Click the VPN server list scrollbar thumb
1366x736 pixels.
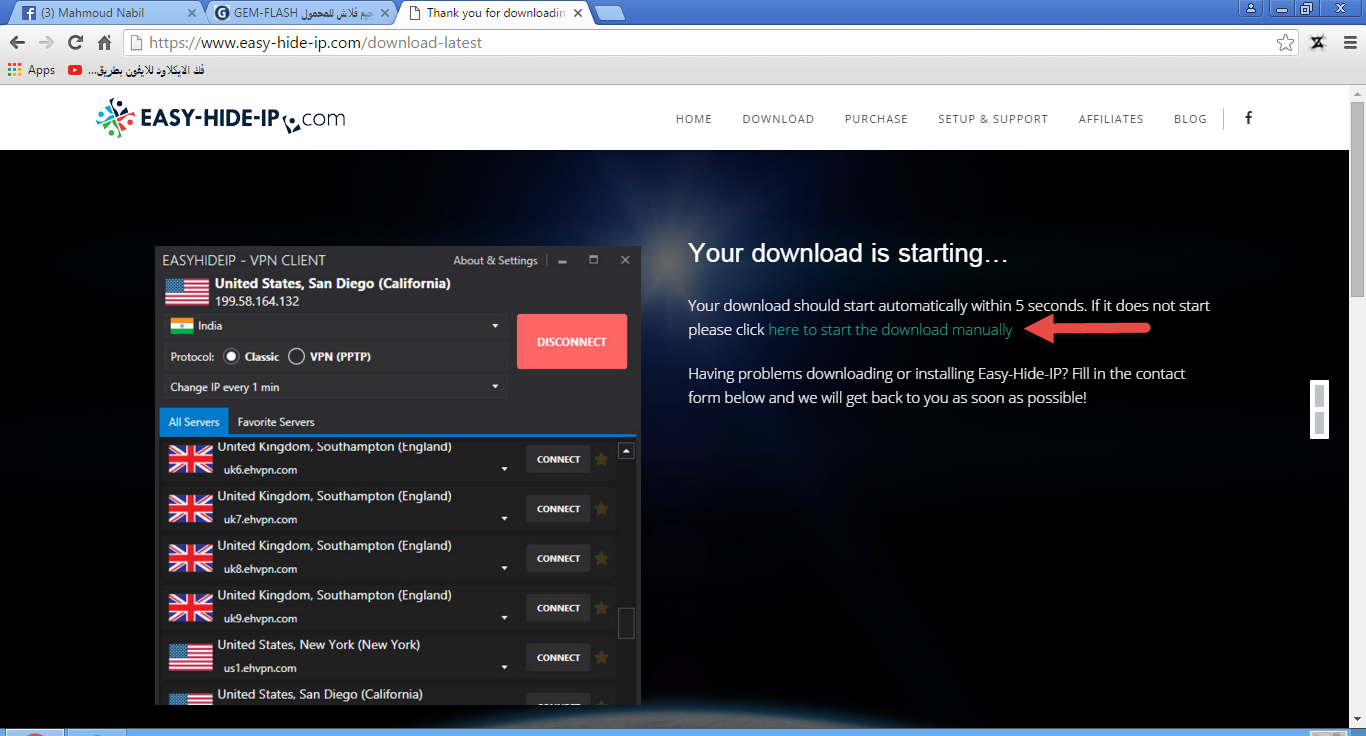(x=627, y=623)
